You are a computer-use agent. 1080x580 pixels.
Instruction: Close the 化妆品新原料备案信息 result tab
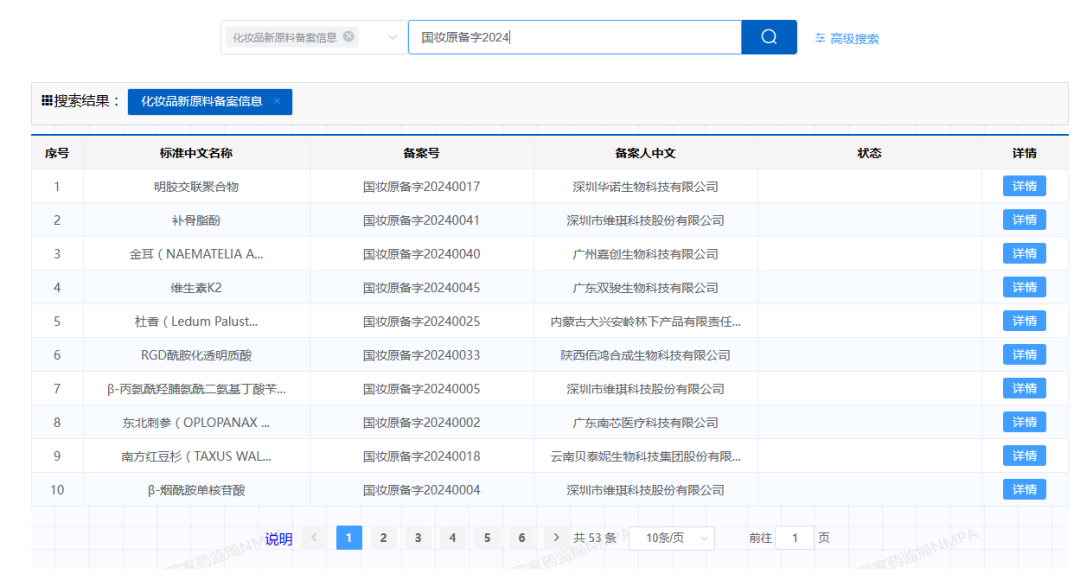coord(277,101)
